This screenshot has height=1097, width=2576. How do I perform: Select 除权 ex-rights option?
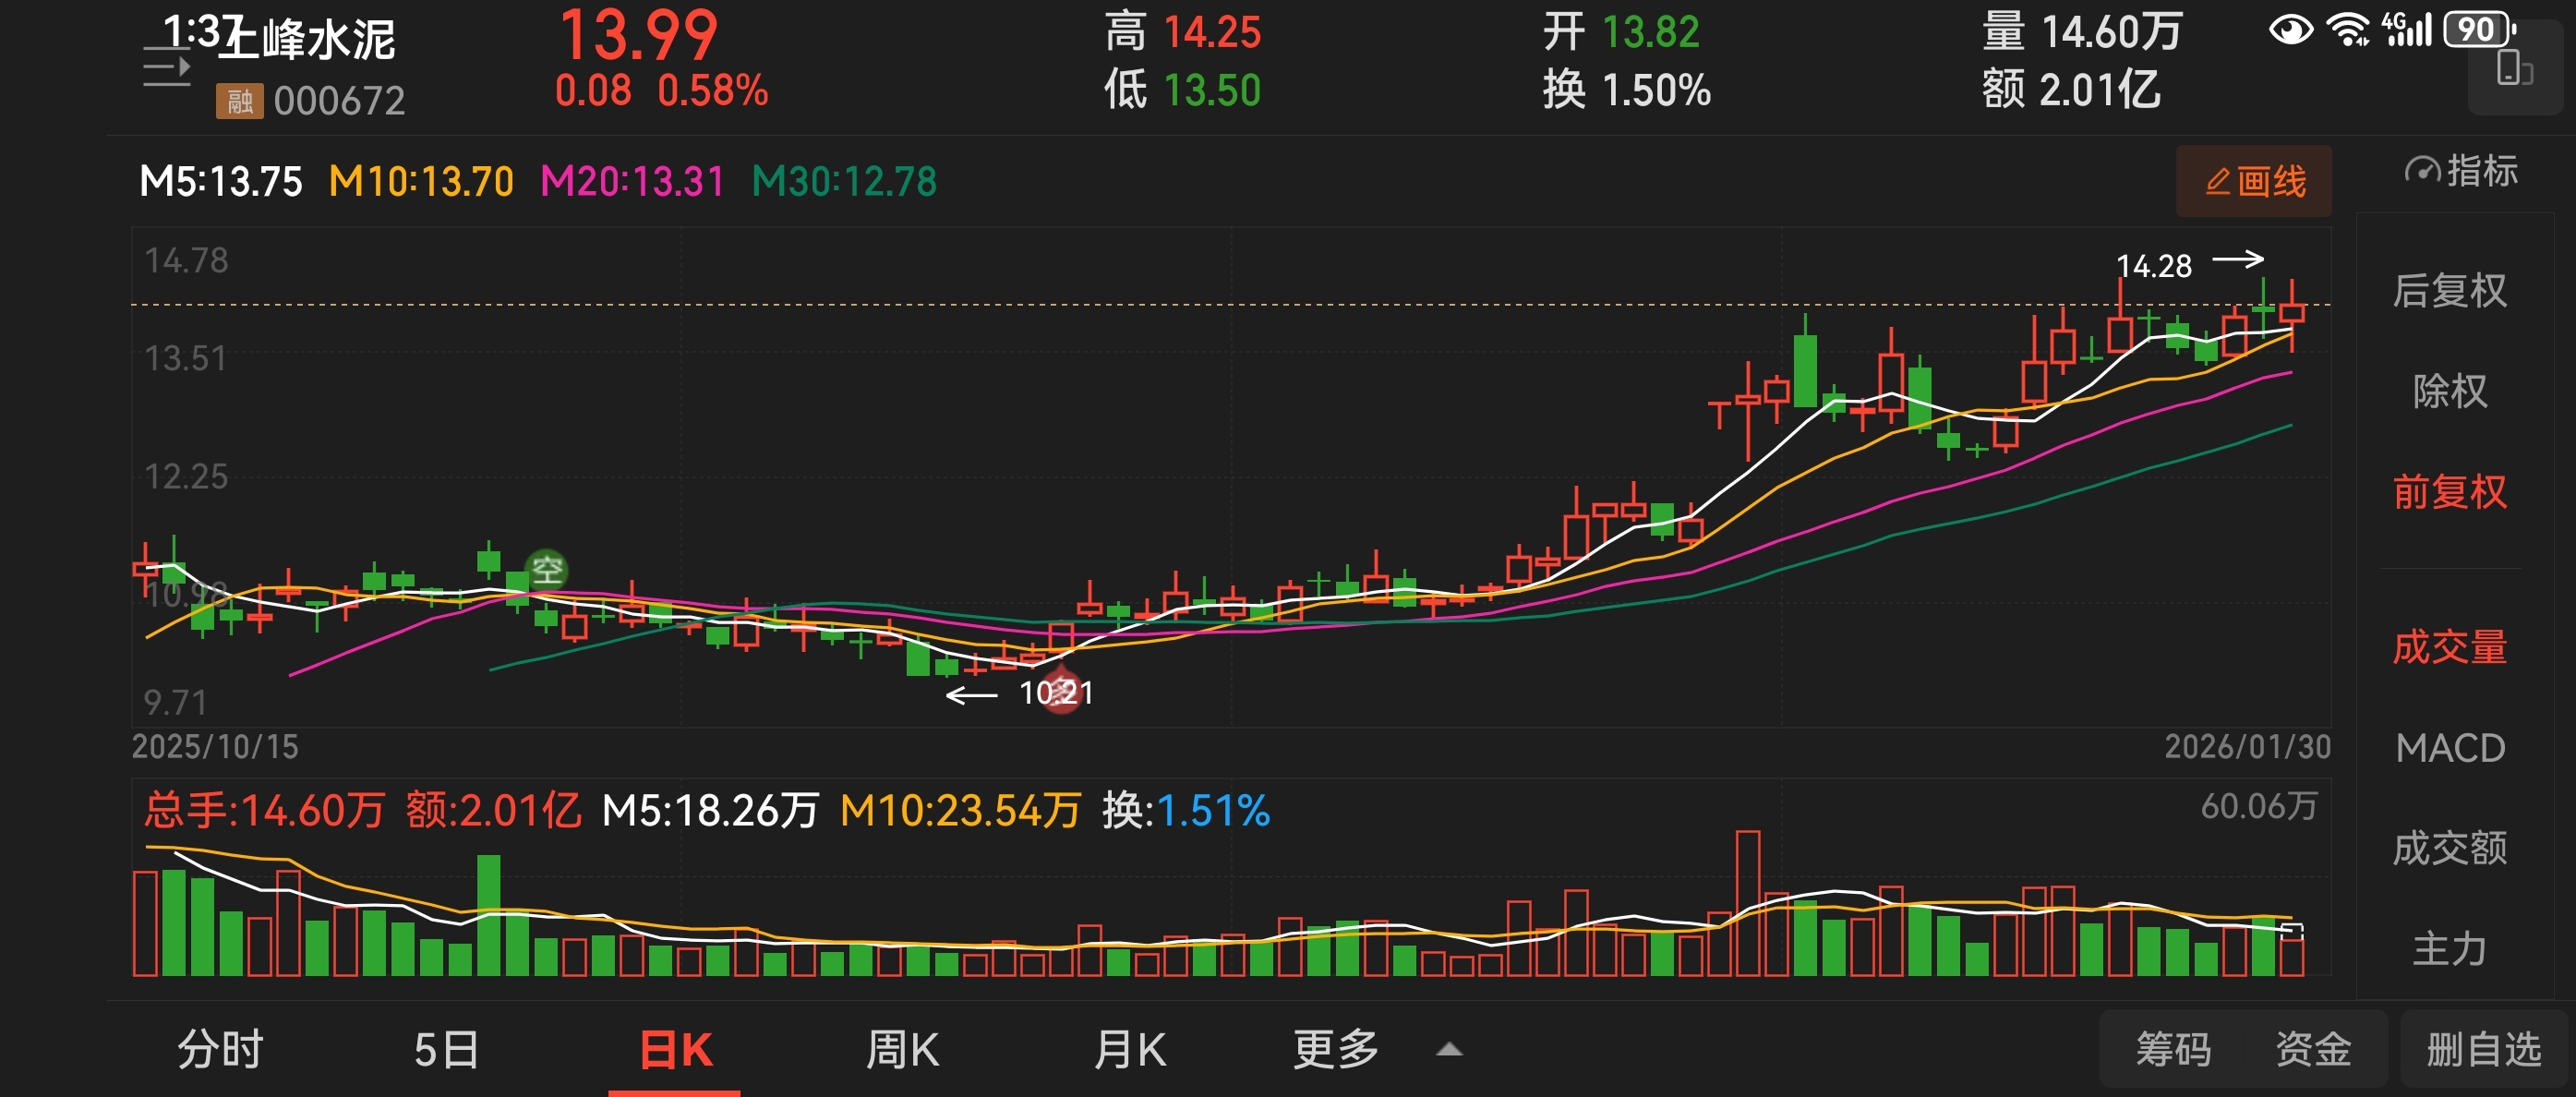(2449, 391)
